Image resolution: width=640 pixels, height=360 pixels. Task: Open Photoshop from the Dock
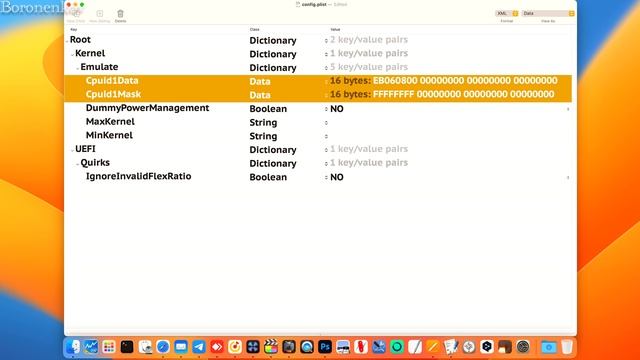pyautogui.click(x=325, y=347)
